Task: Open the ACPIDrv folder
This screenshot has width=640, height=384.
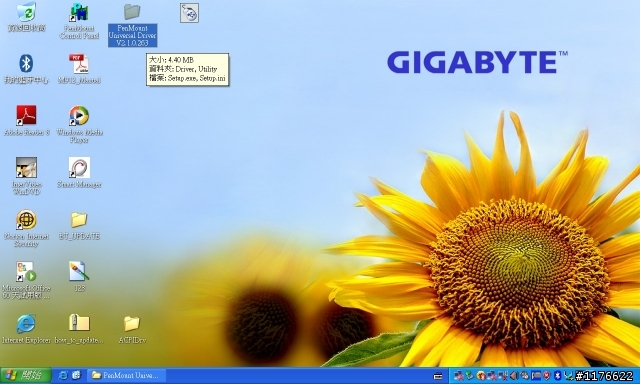Action: [131, 329]
